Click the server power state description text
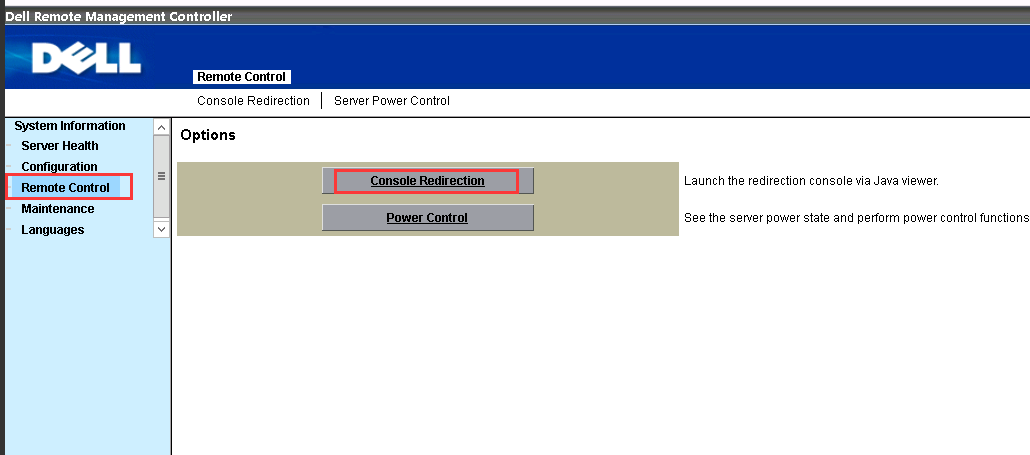Screen dimensions: 1030x455 (856, 218)
